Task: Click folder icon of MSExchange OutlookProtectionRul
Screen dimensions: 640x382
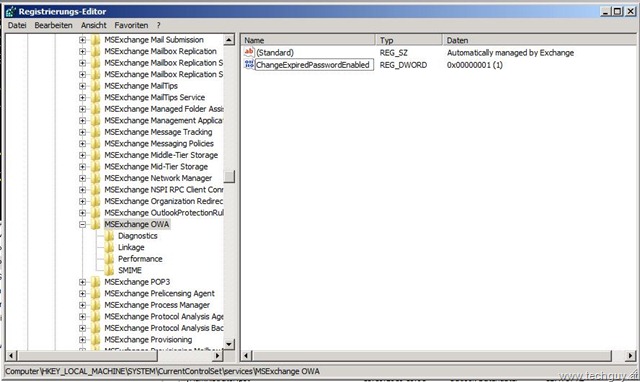Action: click(96, 213)
